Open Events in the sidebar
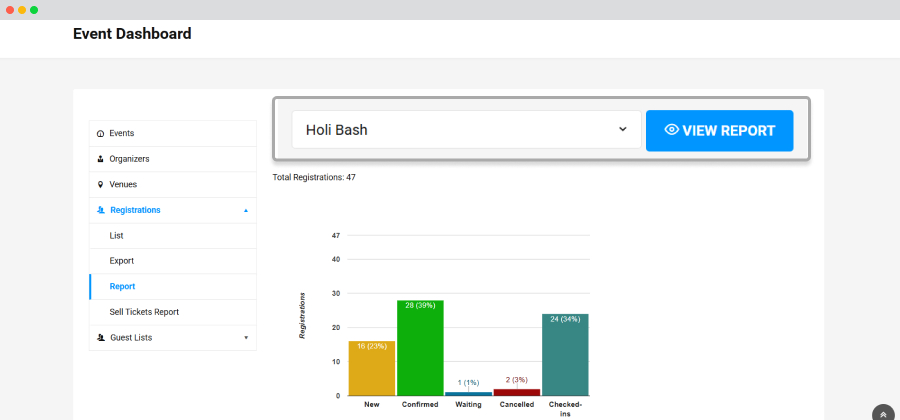This screenshot has width=900, height=420. [173, 133]
